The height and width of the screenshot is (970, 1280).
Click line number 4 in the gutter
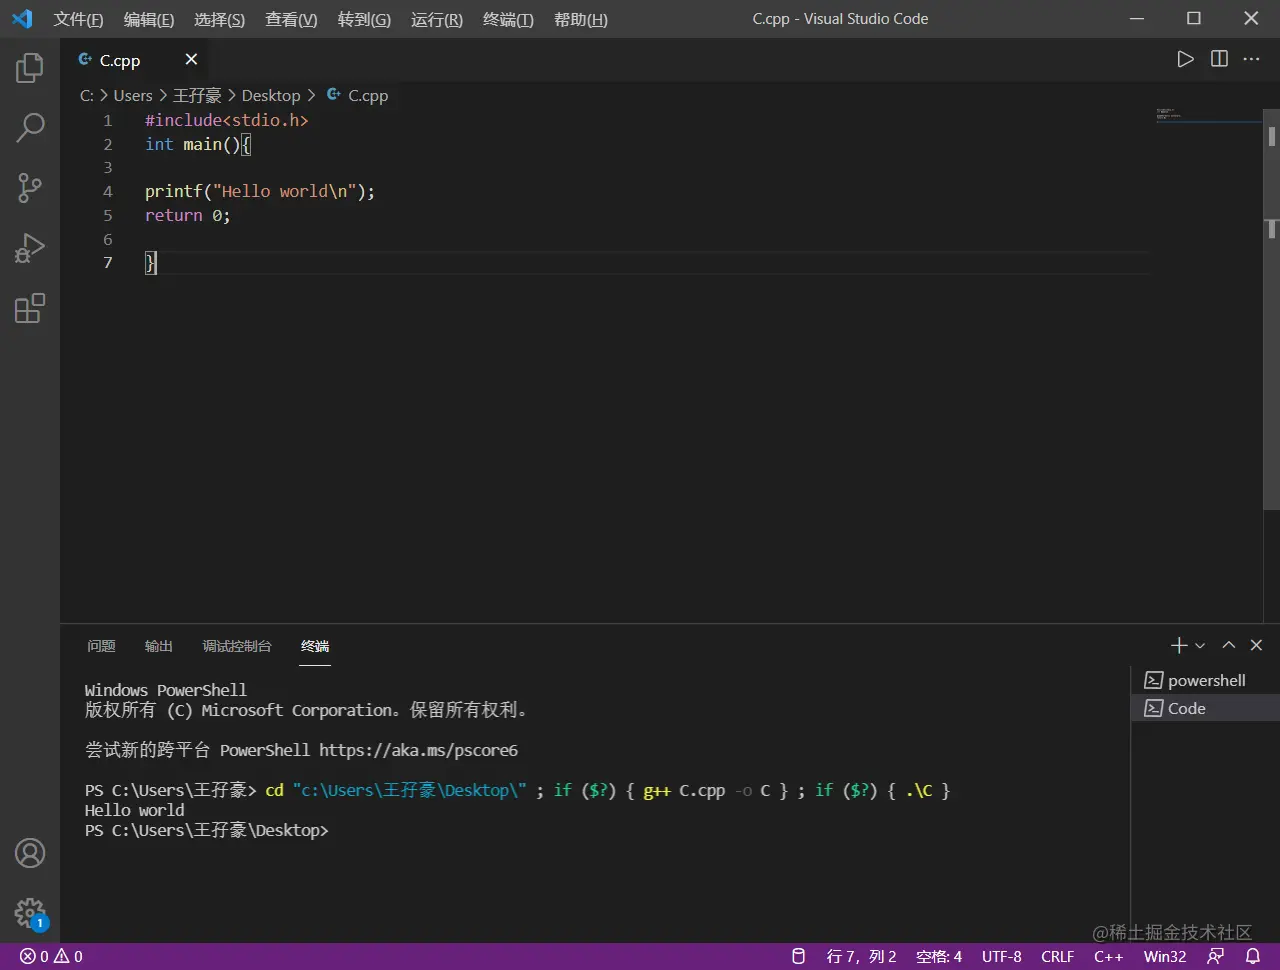pyautogui.click(x=108, y=191)
